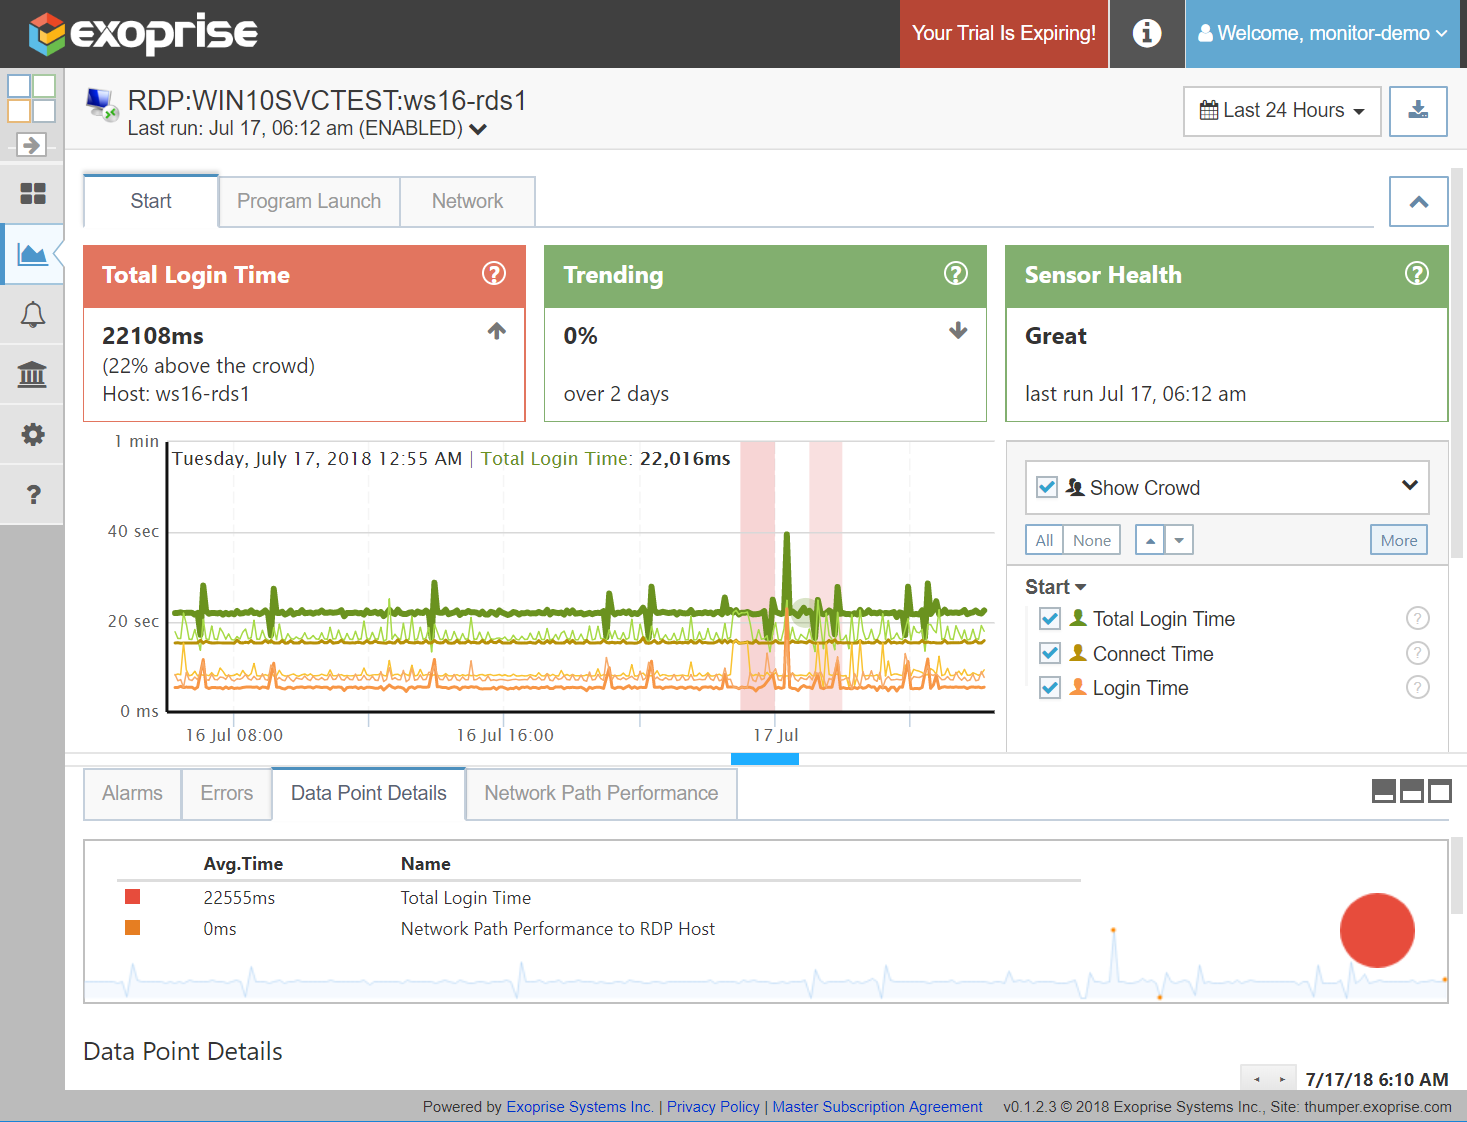Open the dashboard layout squares icon
Image resolution: width=1467 pixels, height=1122 pixels.
[32, 98]
